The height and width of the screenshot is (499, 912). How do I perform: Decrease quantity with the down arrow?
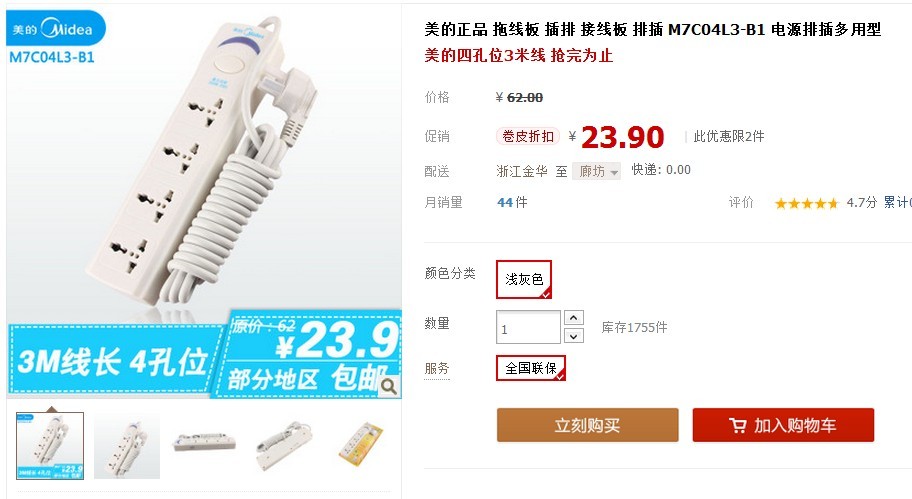pyautogui.click(x=573, y=336)
